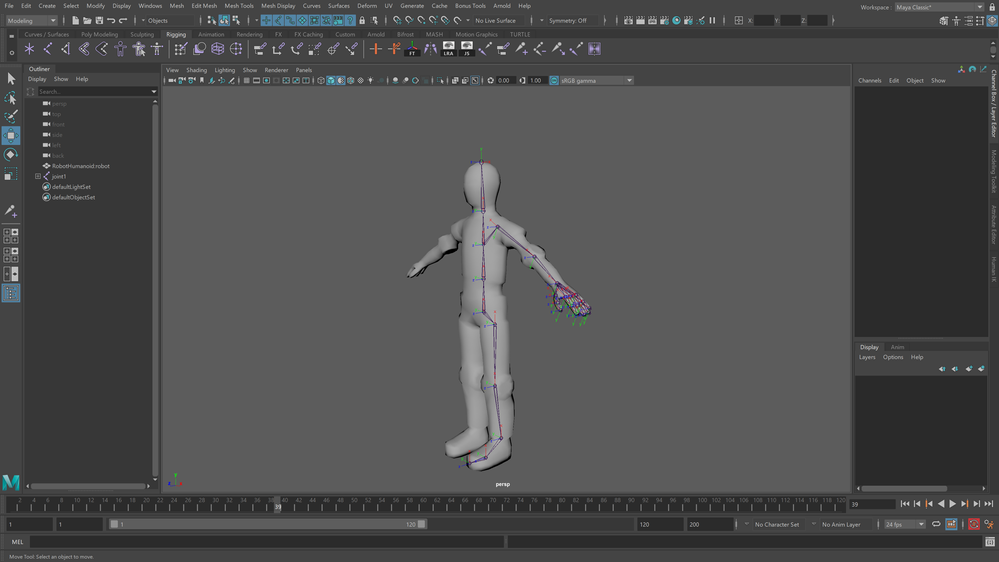
Task: Open the Modeling menu set dropdown
Action: [x=32, y=20]
